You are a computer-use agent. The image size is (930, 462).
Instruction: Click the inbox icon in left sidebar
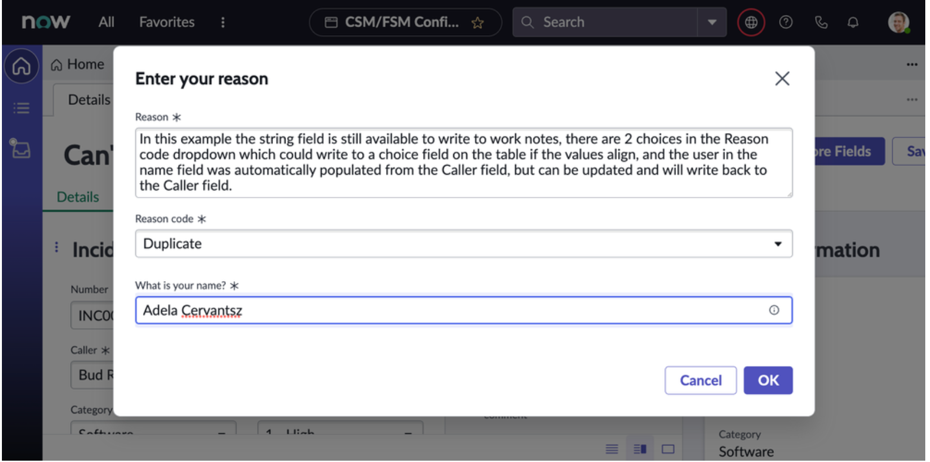tap(21, 149)
